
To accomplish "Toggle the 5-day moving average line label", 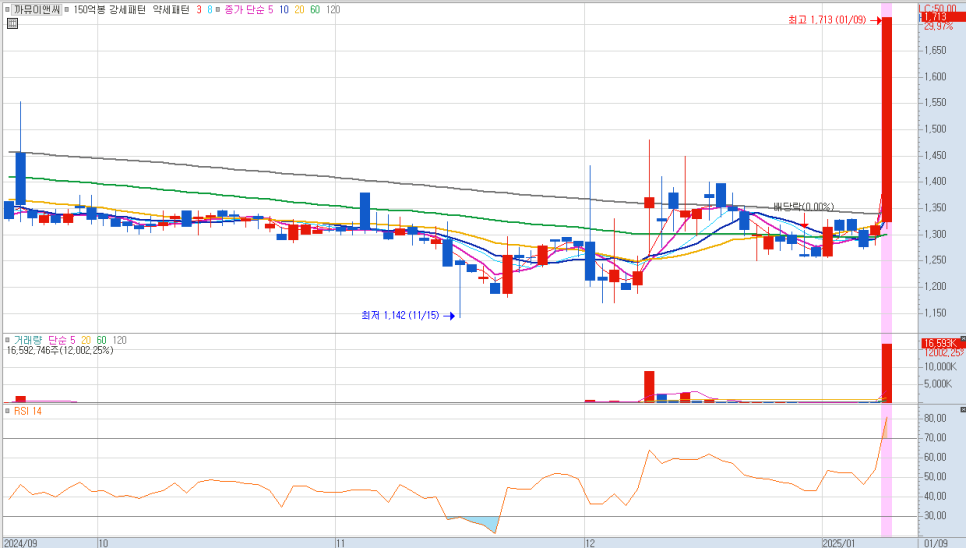I will coord(270,9).
